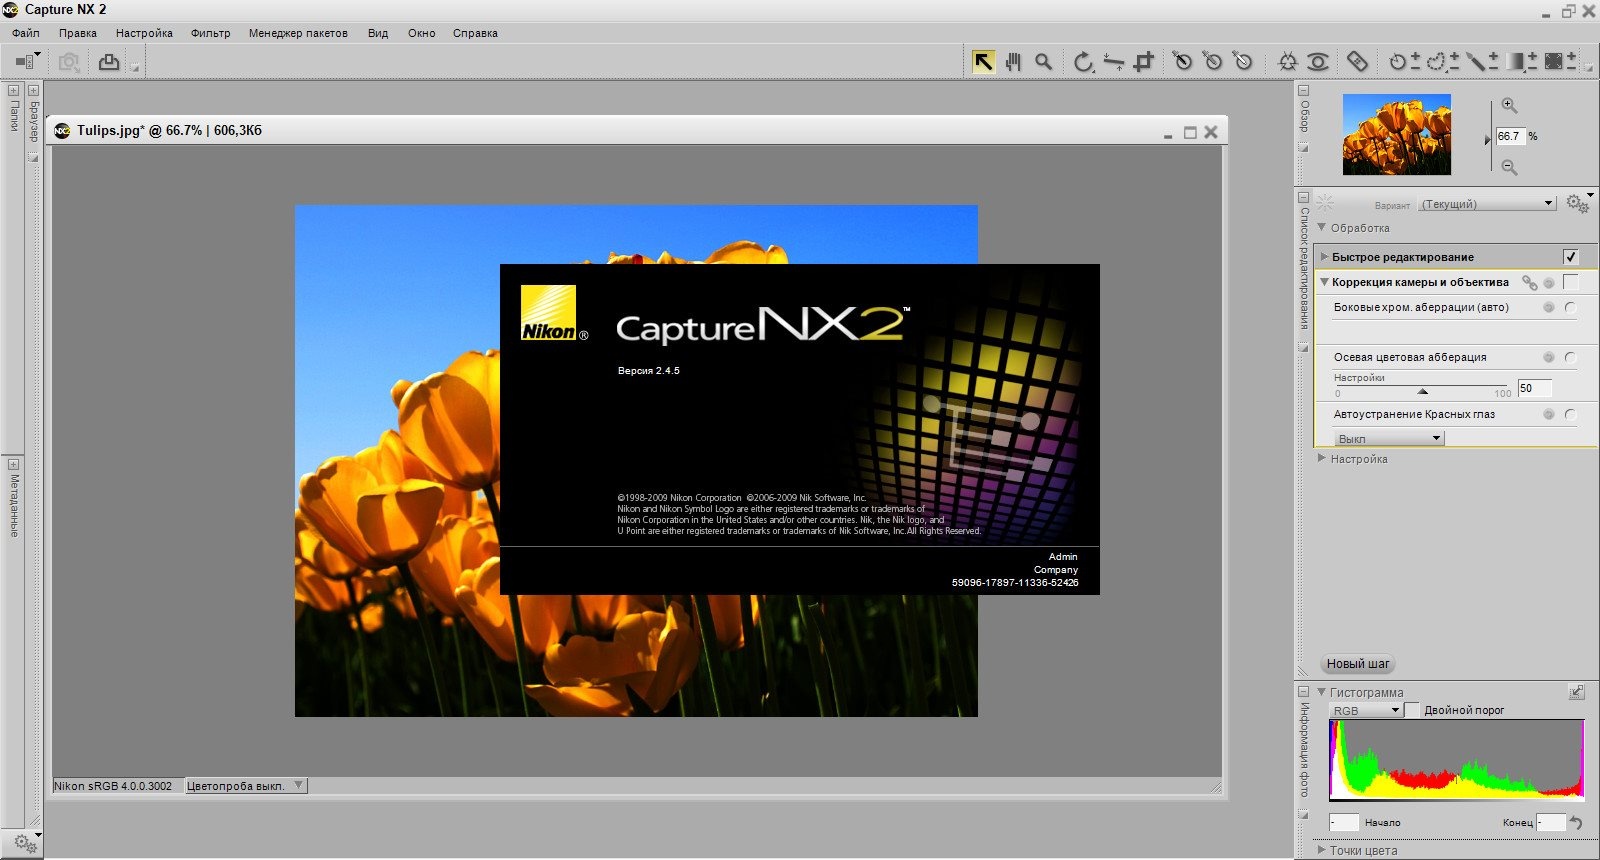Expand the Браузер side panel
This screenshot has height=860, width=1600.
click(x=33, y=90)
